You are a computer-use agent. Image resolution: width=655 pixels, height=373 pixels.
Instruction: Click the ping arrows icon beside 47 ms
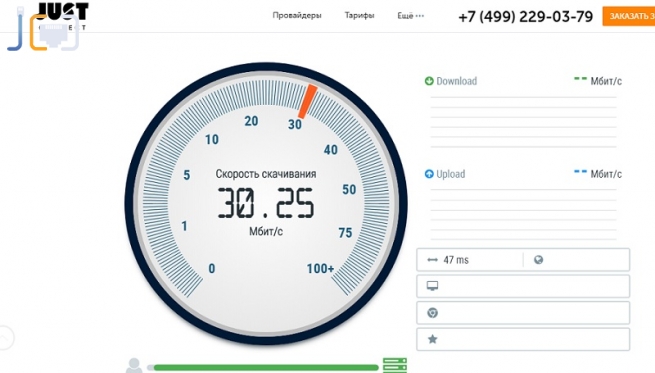(x=432, y=260)
